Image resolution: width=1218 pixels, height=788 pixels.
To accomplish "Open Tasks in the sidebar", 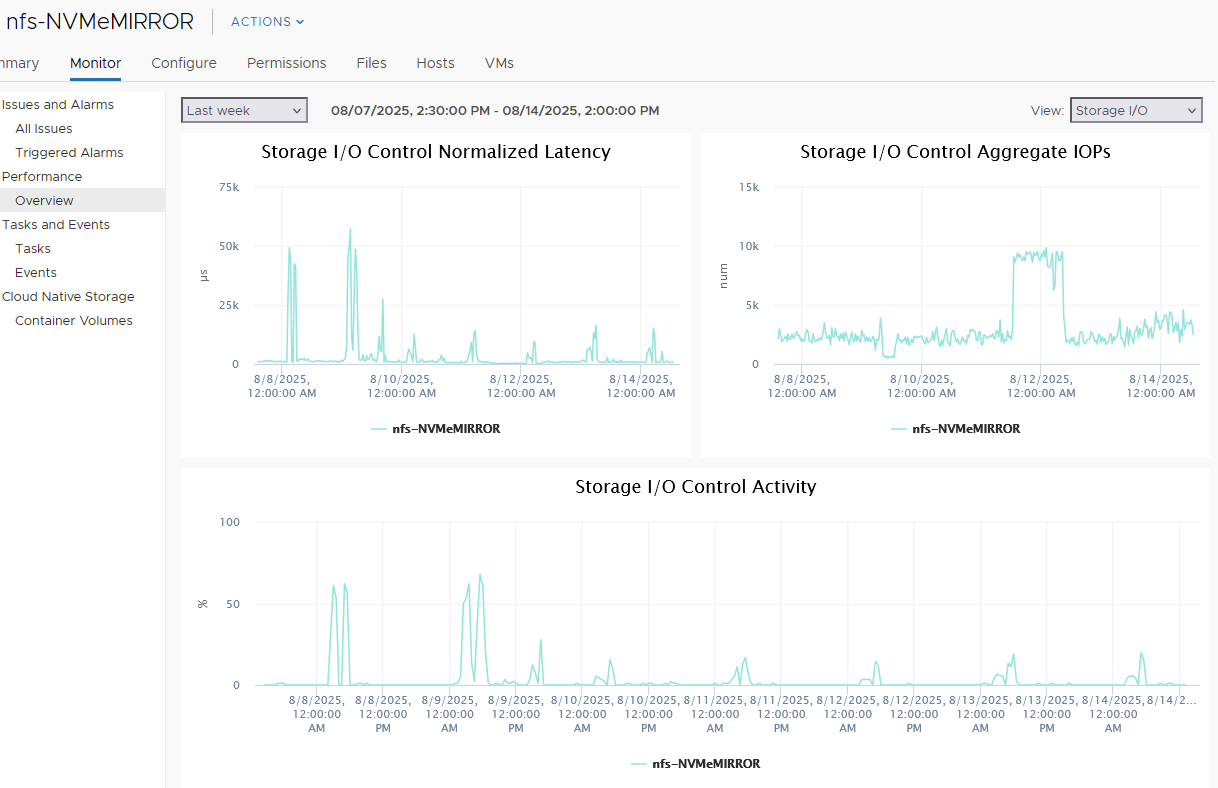I will coord(33,248).
